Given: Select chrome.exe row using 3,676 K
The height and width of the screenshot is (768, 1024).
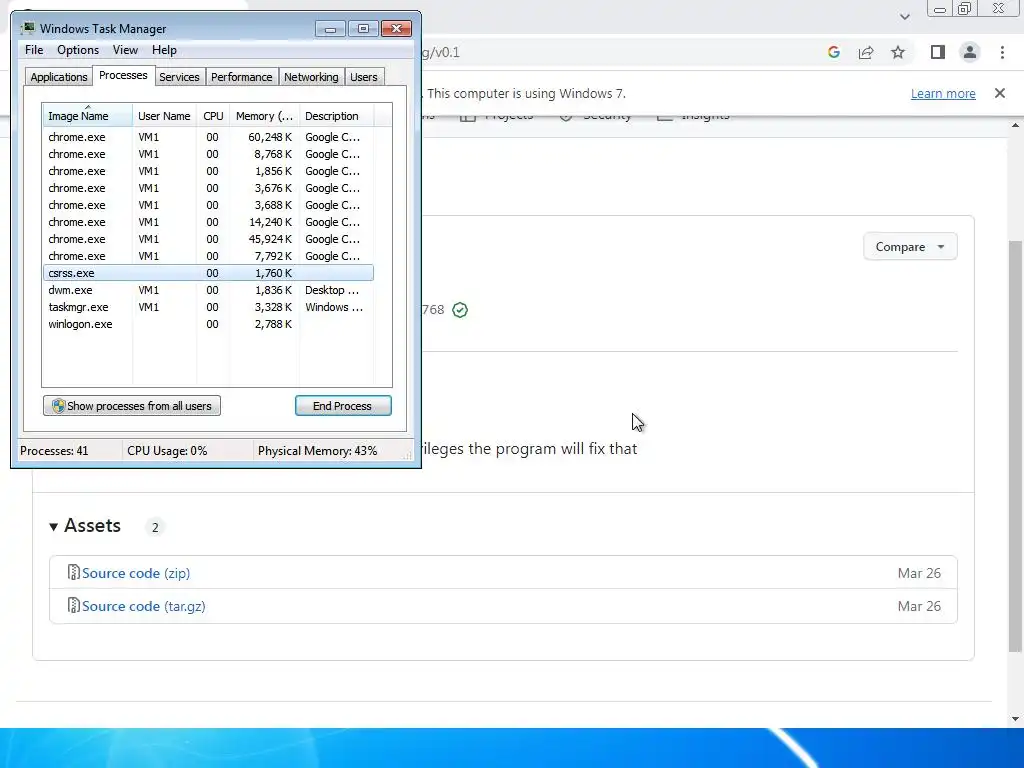Looking at the screenshot, I should [208, 188].
